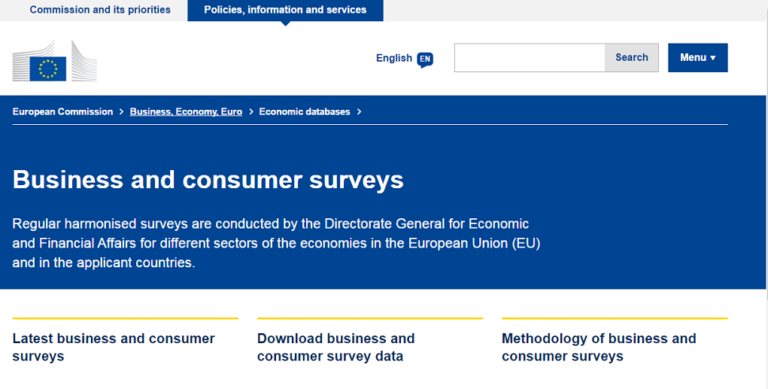Click chevron after European Commission breadcrumb
The width and height of the screenshot is (768, 389).
tap(121, 112)
